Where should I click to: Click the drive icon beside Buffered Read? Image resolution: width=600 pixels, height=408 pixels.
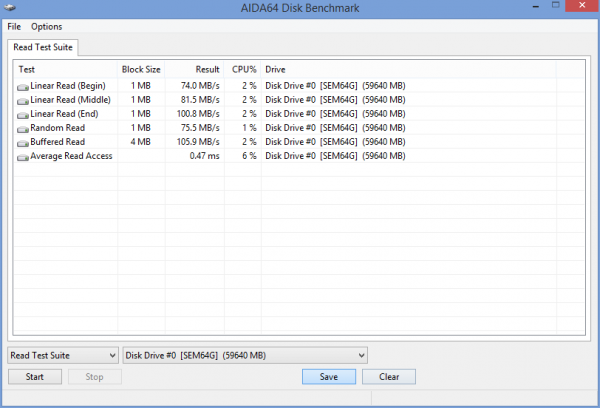[23, 143]
